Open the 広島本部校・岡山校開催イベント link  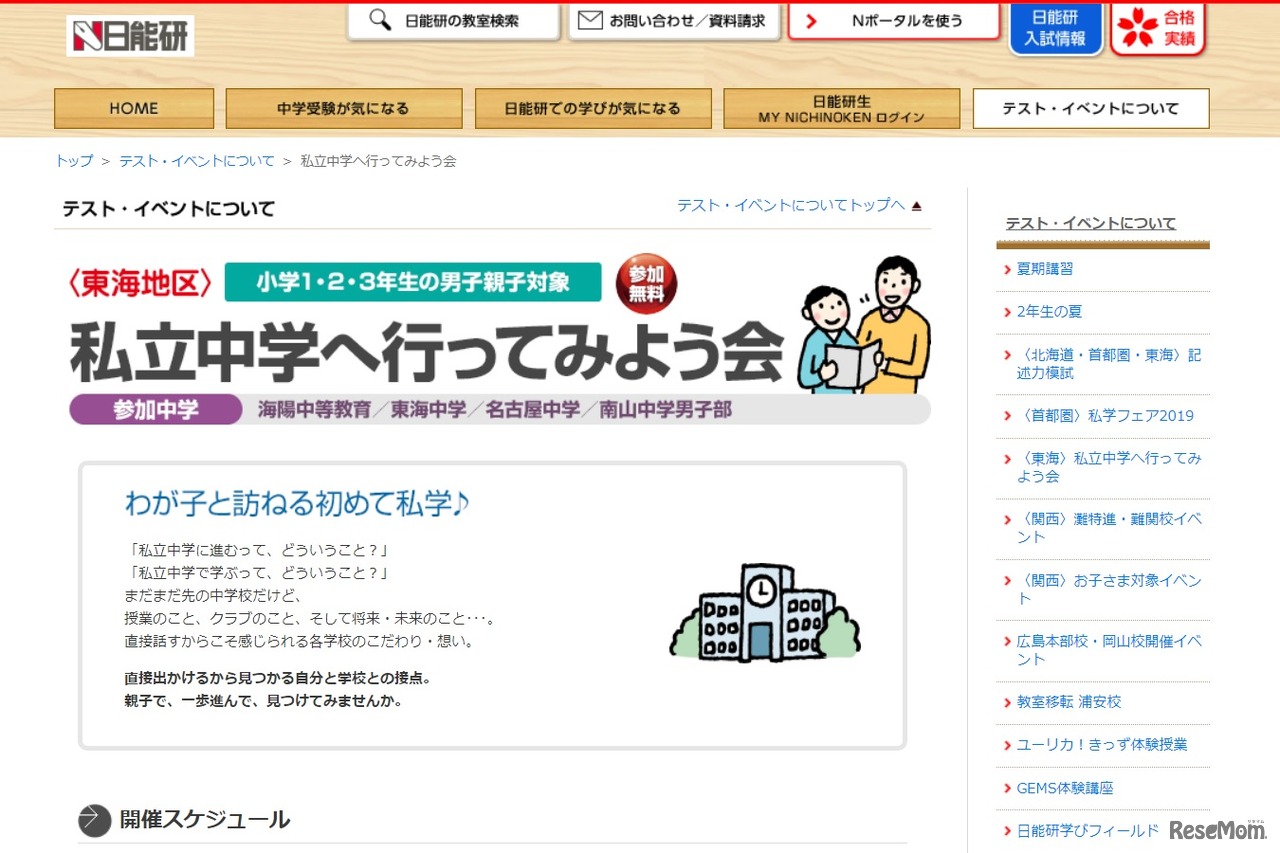click(1109, 650)
